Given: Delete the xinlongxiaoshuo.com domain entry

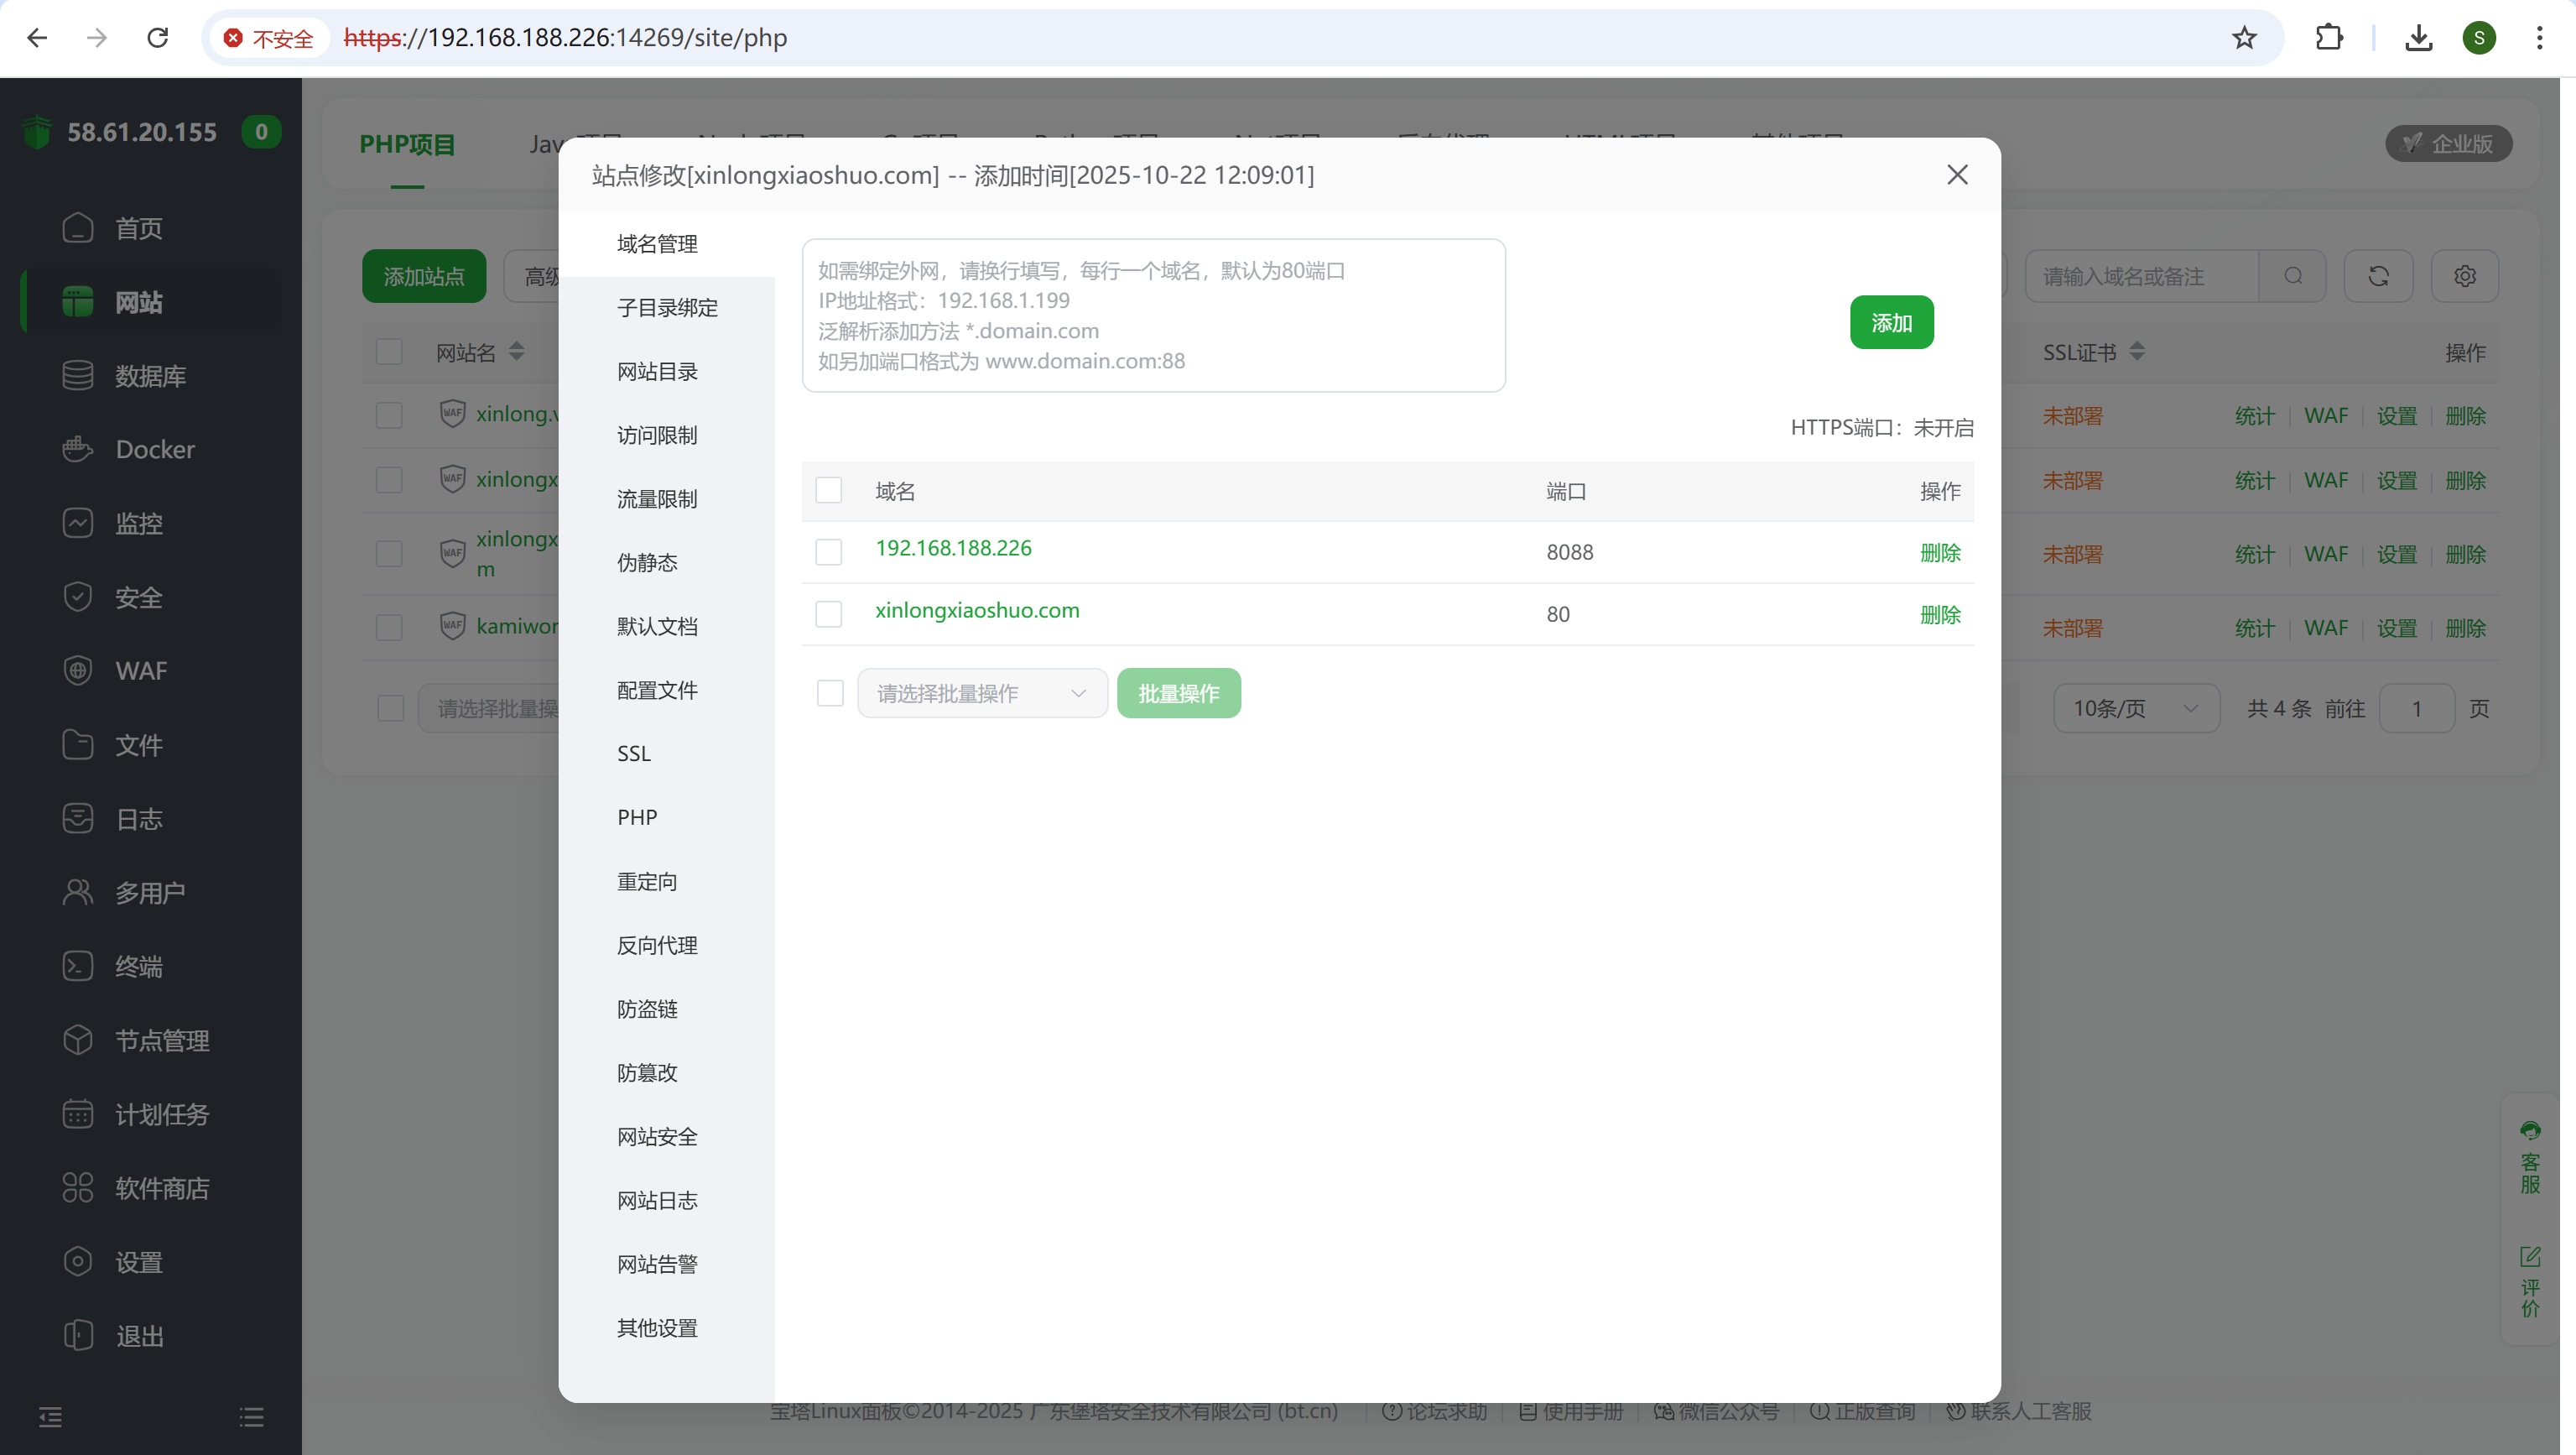Looking at the screenshot, I should tap(1939, 614).
